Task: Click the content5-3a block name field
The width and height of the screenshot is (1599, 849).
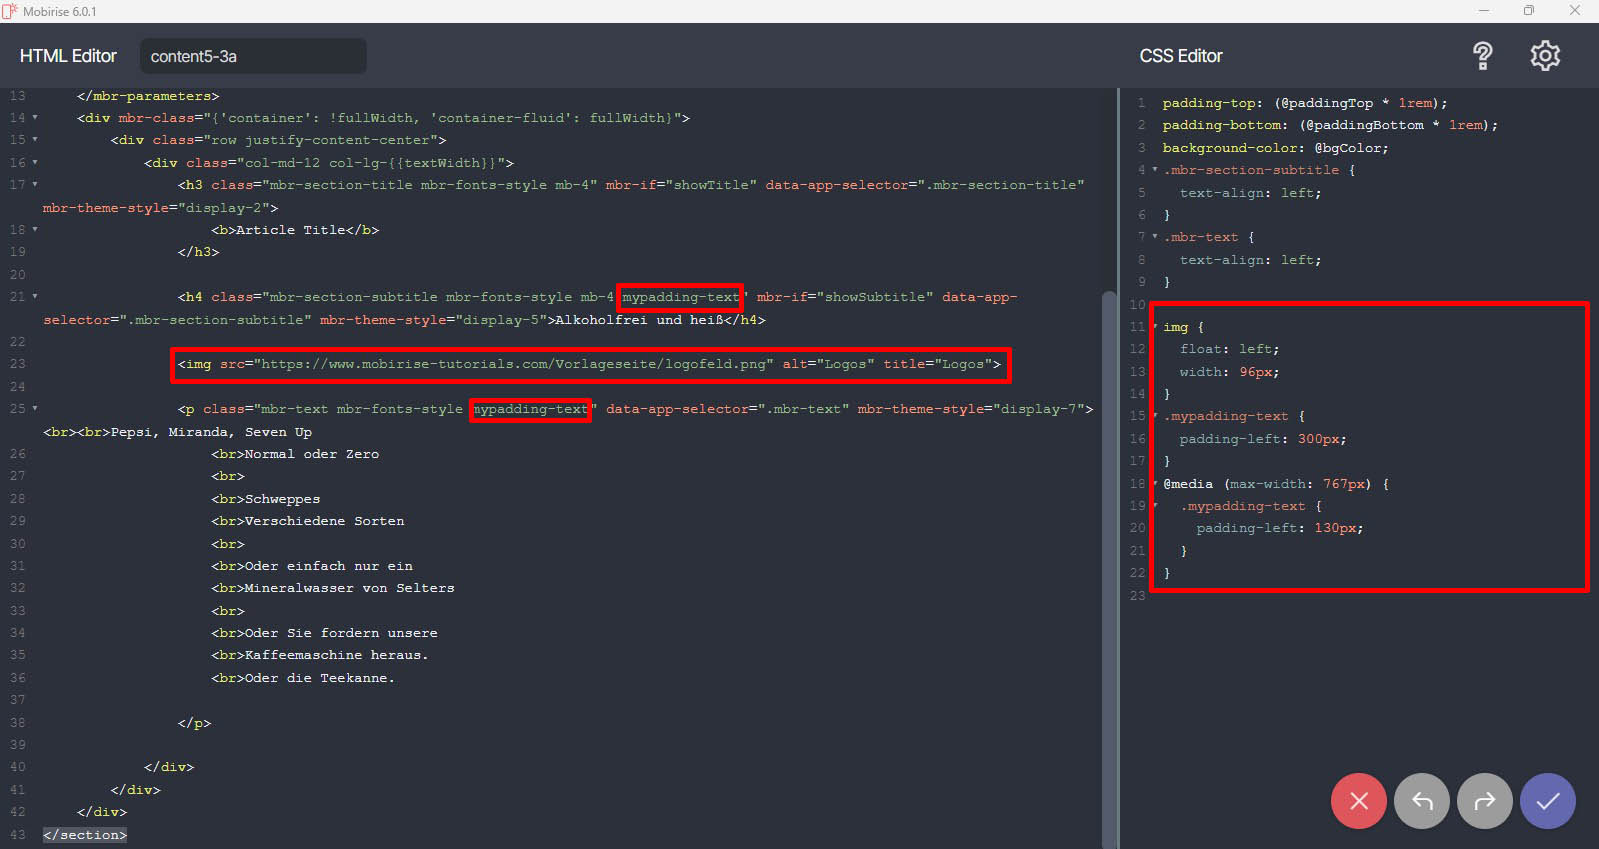Action: [x=253, y=56]
